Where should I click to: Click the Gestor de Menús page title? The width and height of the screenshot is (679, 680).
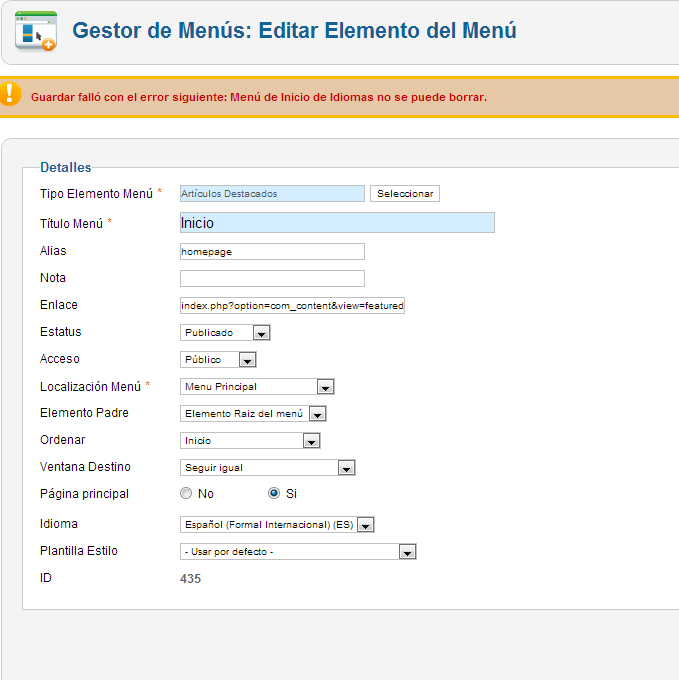(x=294, y=31)
